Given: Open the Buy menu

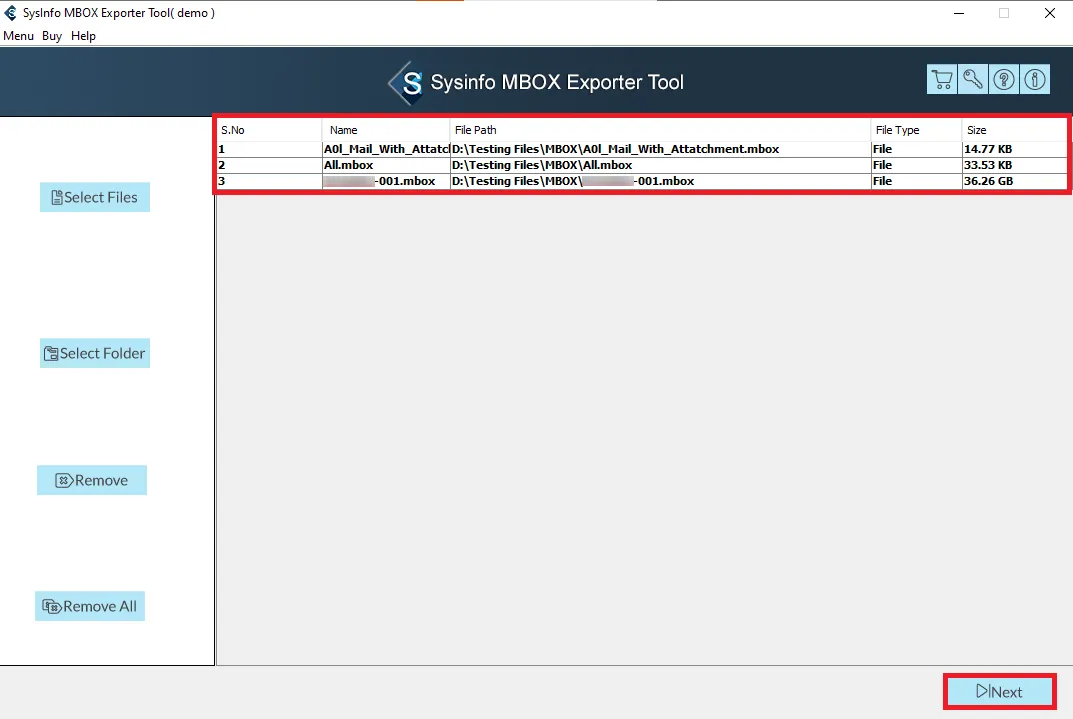Looking at the screenshot, I should click(x=52, y=36).
